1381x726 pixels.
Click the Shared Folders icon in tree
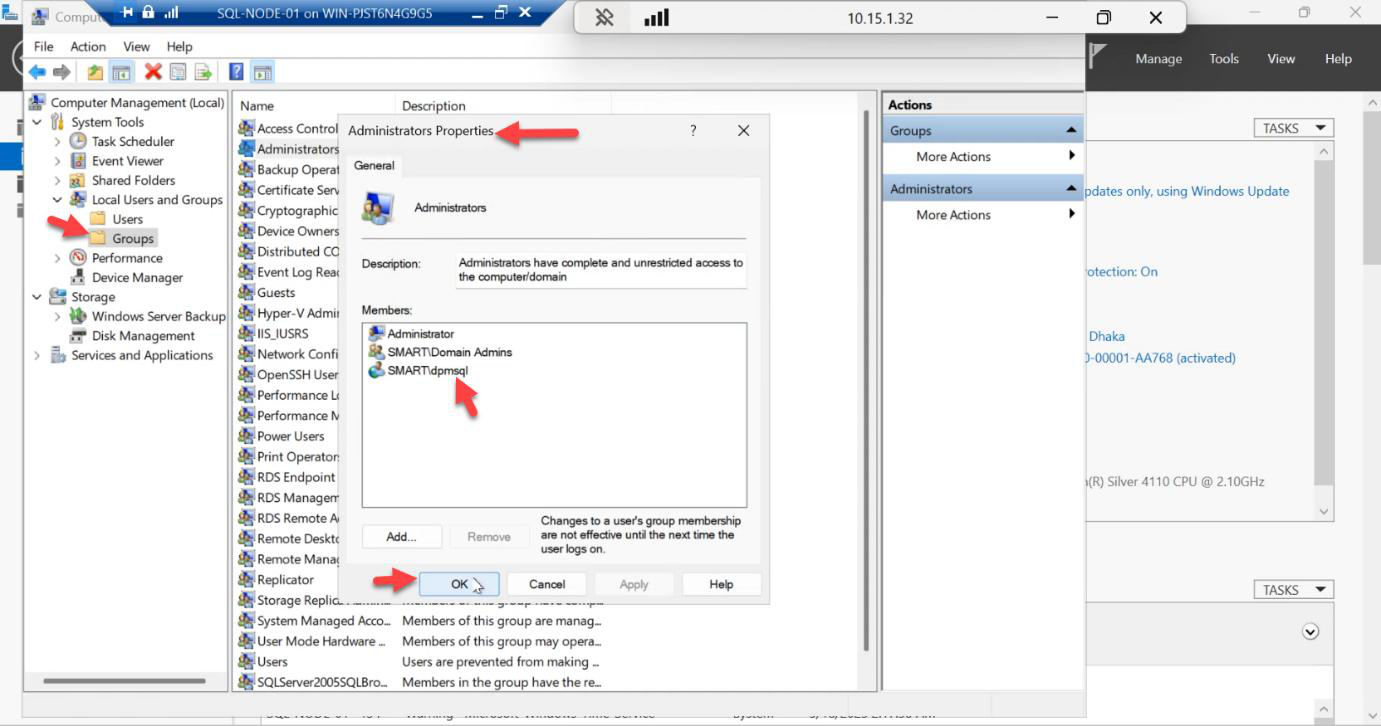pyautogui.click(x=78, y=181)
